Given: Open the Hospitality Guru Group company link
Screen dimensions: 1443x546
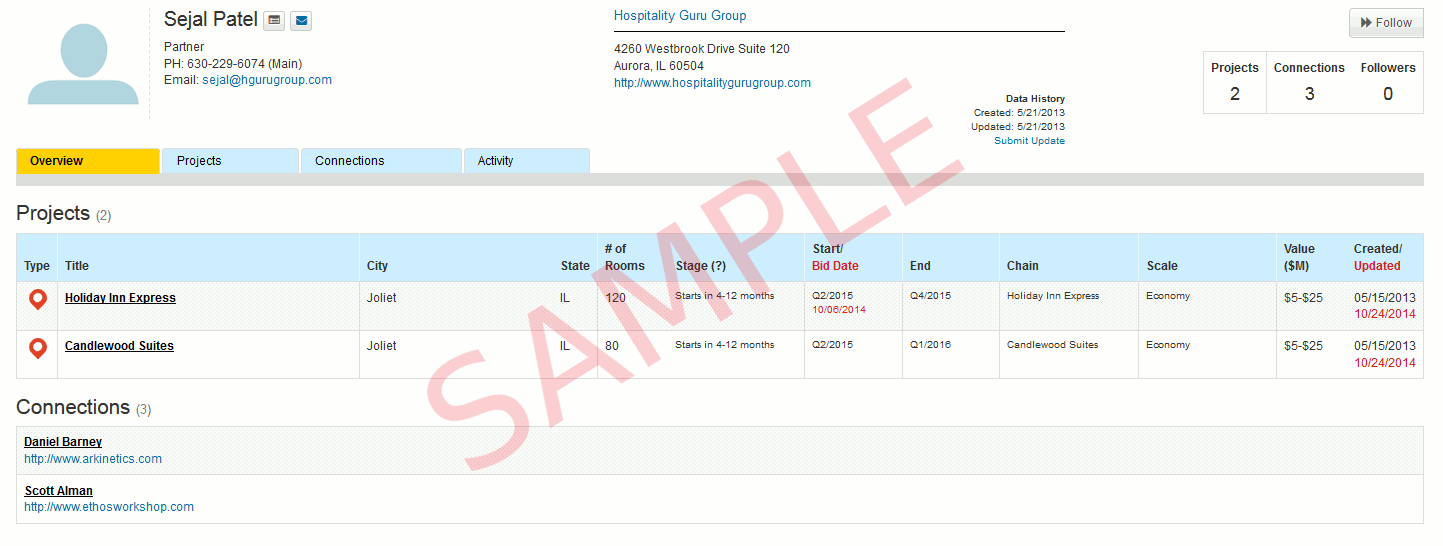Looking at the screenshot, I should pos(680,16).
